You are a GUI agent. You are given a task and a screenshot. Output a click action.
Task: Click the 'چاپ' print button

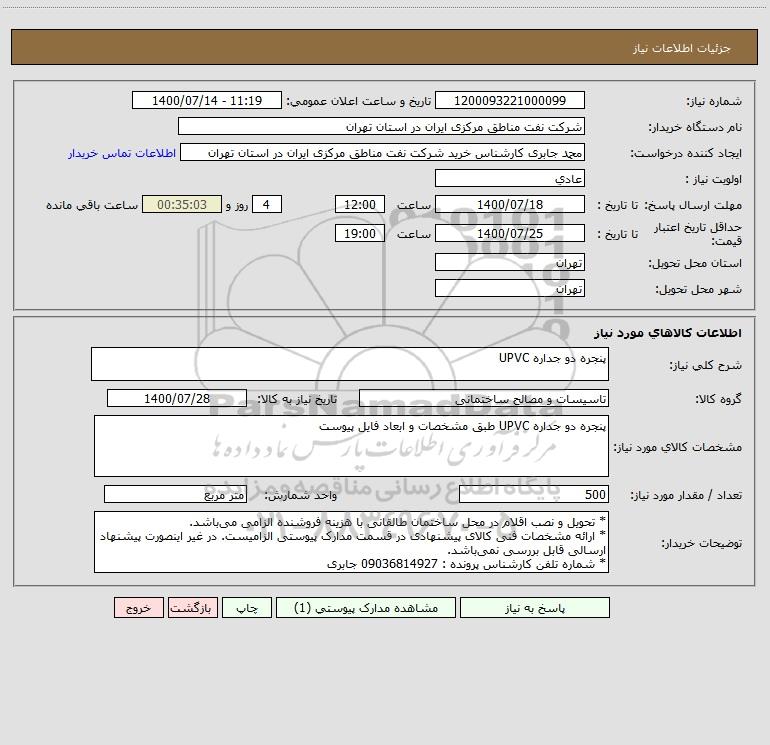pyautogui.click(x=247, y=608)
